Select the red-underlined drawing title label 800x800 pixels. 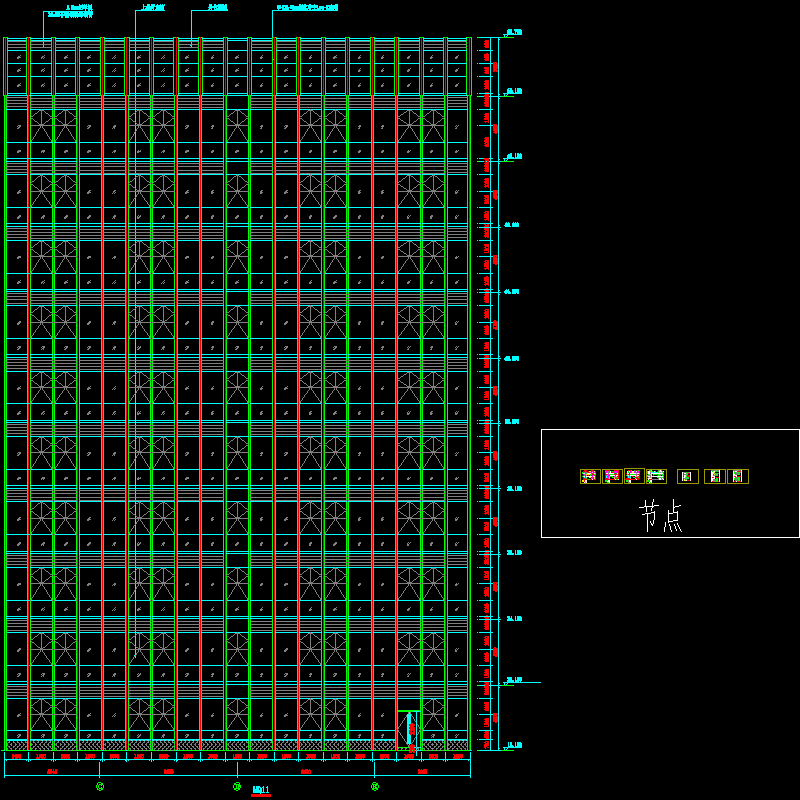(x=261, y=790)
